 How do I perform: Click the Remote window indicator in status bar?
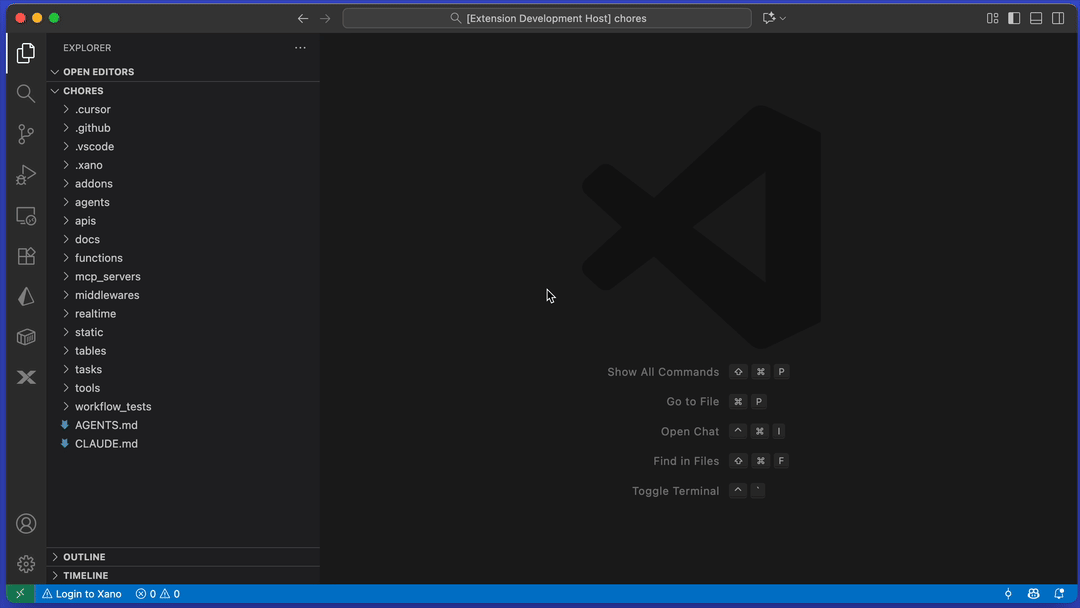tap(20, 594)
